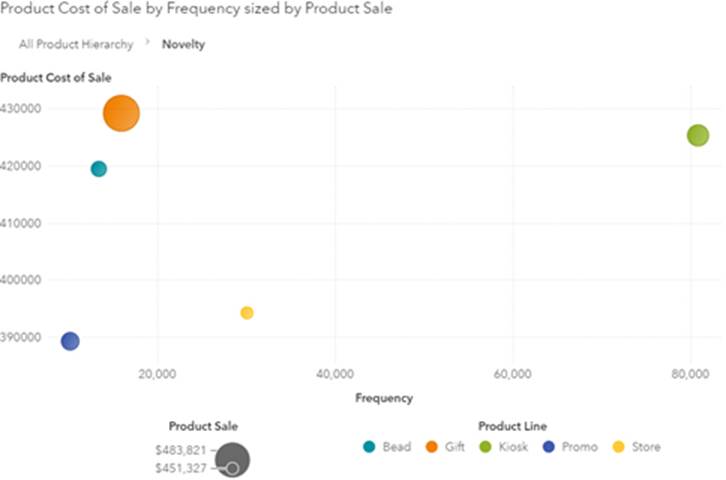Image resolution: width=726 pixels, height=480 pixels.
Task: Select the green Kiosk bubble
Action: 697,135
